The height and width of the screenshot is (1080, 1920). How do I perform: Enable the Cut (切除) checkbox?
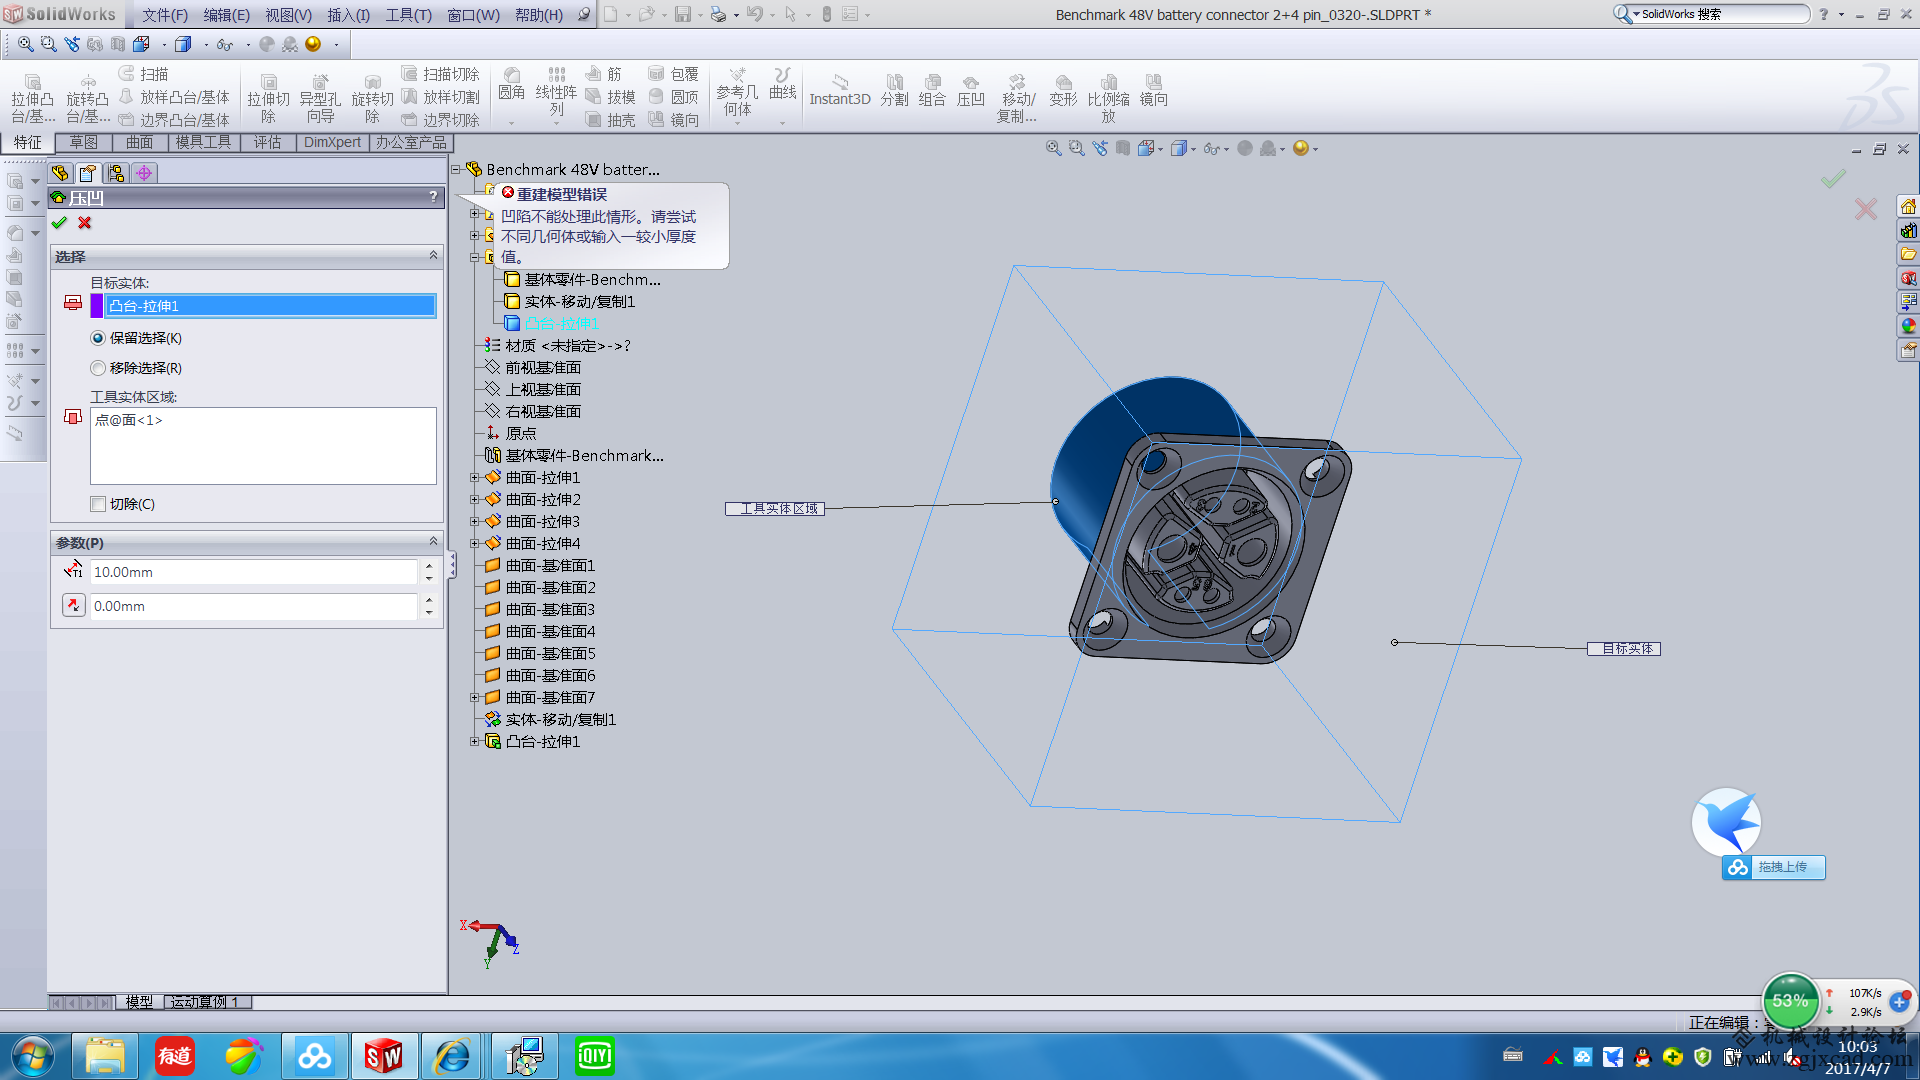[x=98, y=504]
